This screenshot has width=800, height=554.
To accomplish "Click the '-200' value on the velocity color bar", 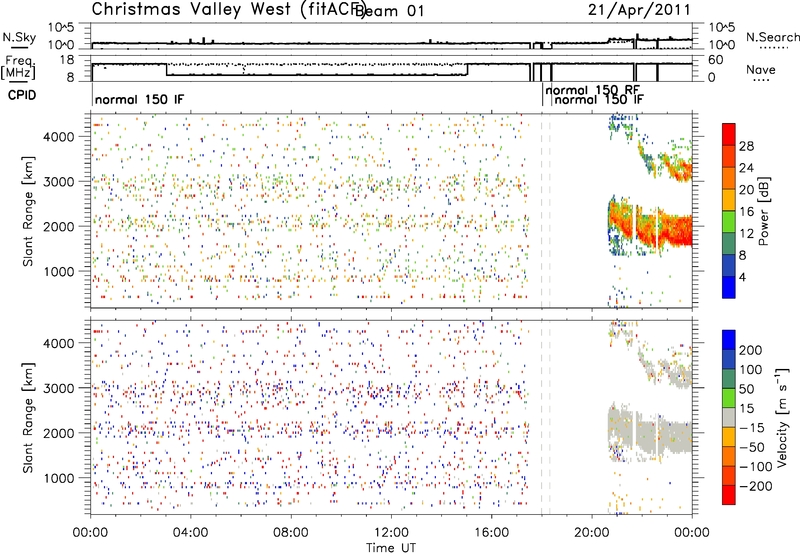I will point(755,486).
